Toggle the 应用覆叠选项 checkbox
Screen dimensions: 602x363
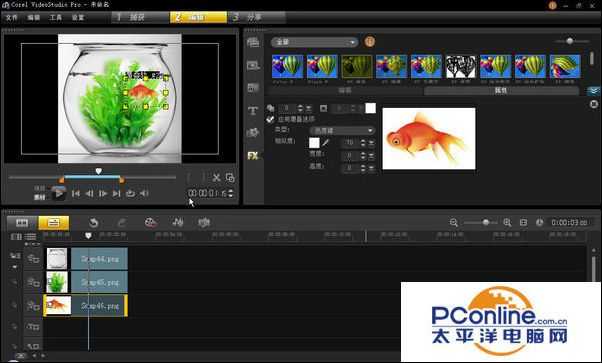click(x=270, y=119)
